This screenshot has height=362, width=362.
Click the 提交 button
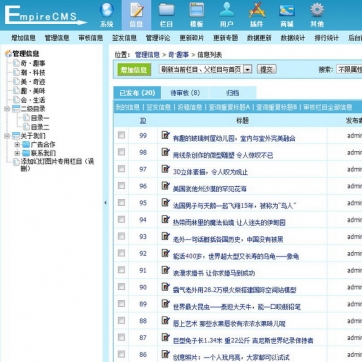pyautogui.click(x=266, y=69)
